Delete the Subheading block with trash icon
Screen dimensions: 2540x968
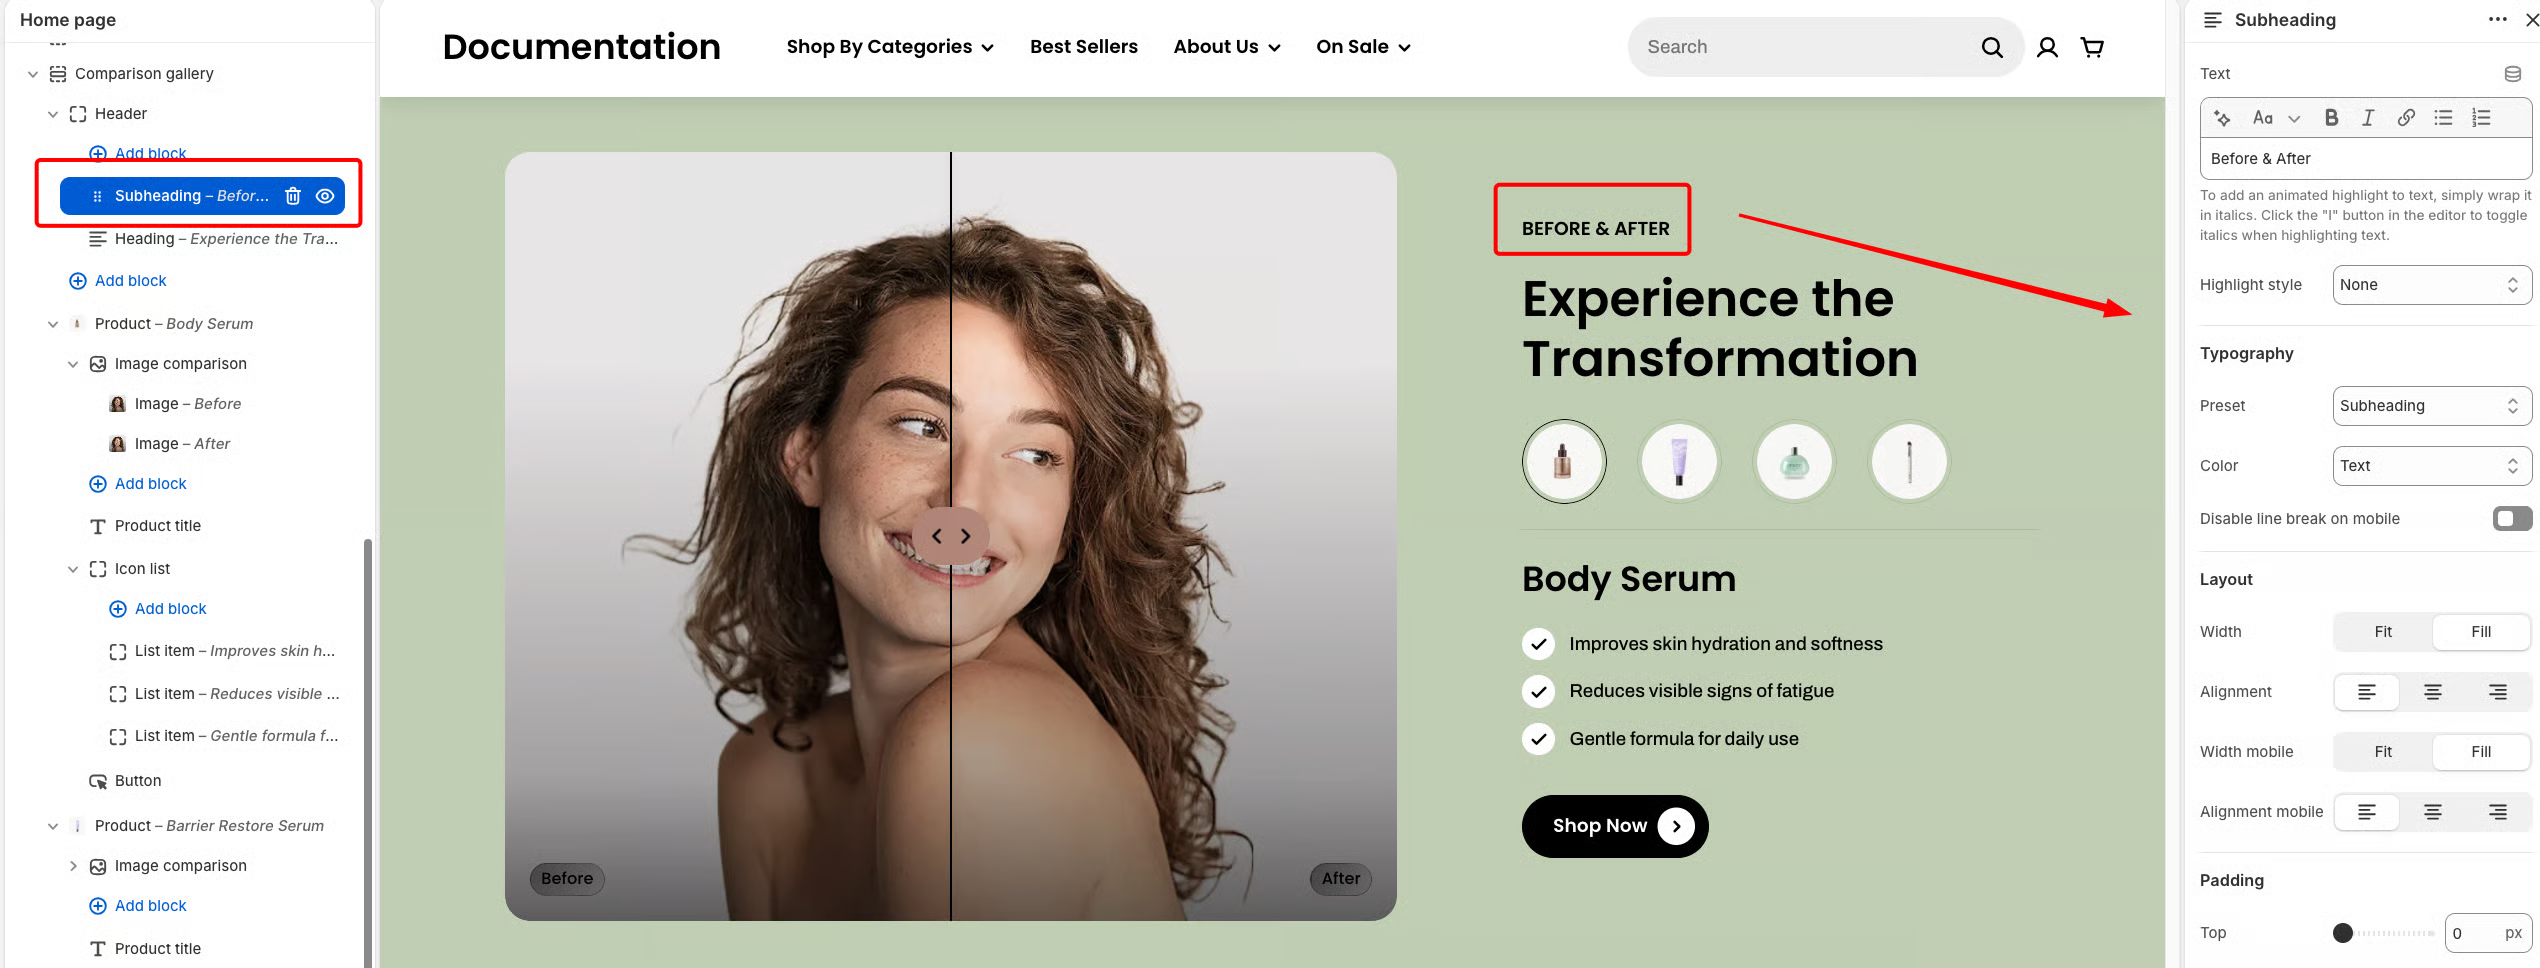[293, 196]
